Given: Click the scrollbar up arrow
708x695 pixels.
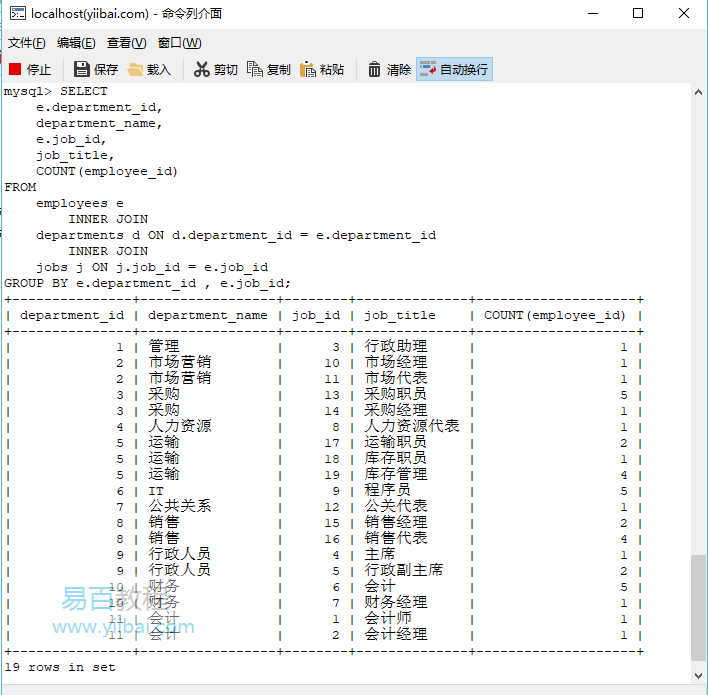Looking at the screenshot, I should [698, 92].
